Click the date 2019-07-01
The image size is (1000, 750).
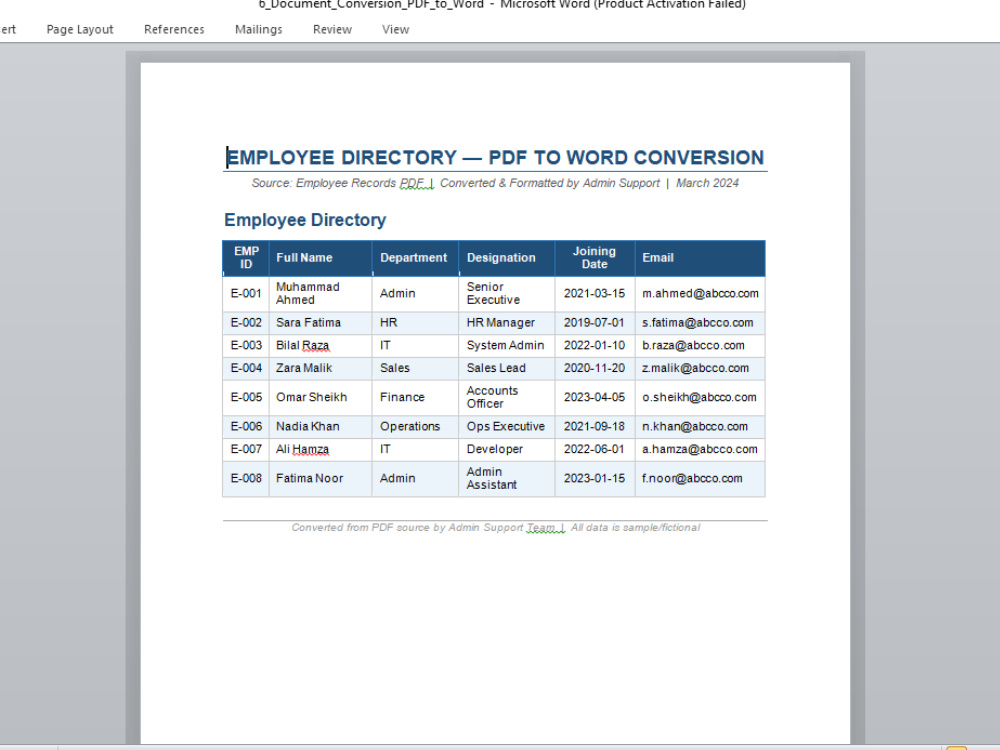coord(594,323)
